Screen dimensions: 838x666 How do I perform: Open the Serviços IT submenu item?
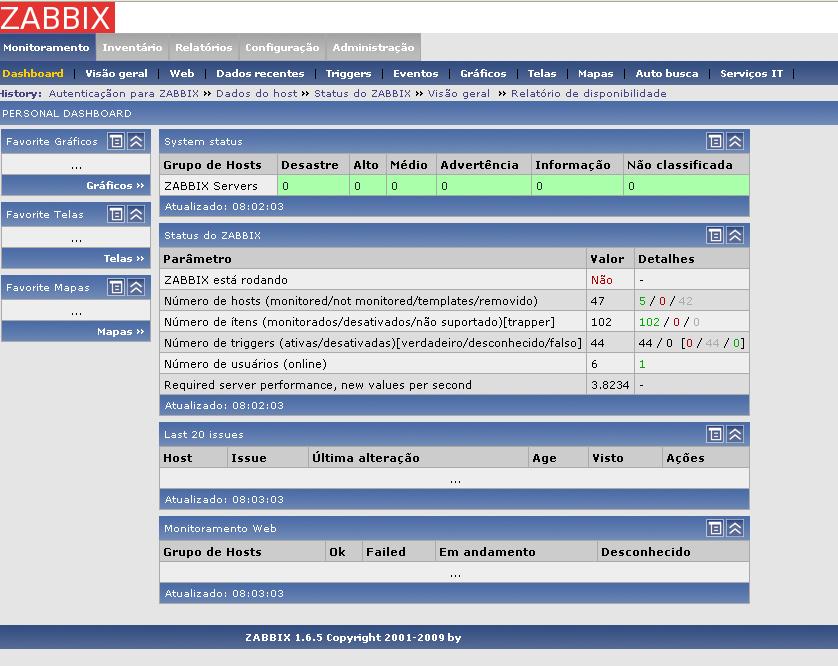point(751,73)
